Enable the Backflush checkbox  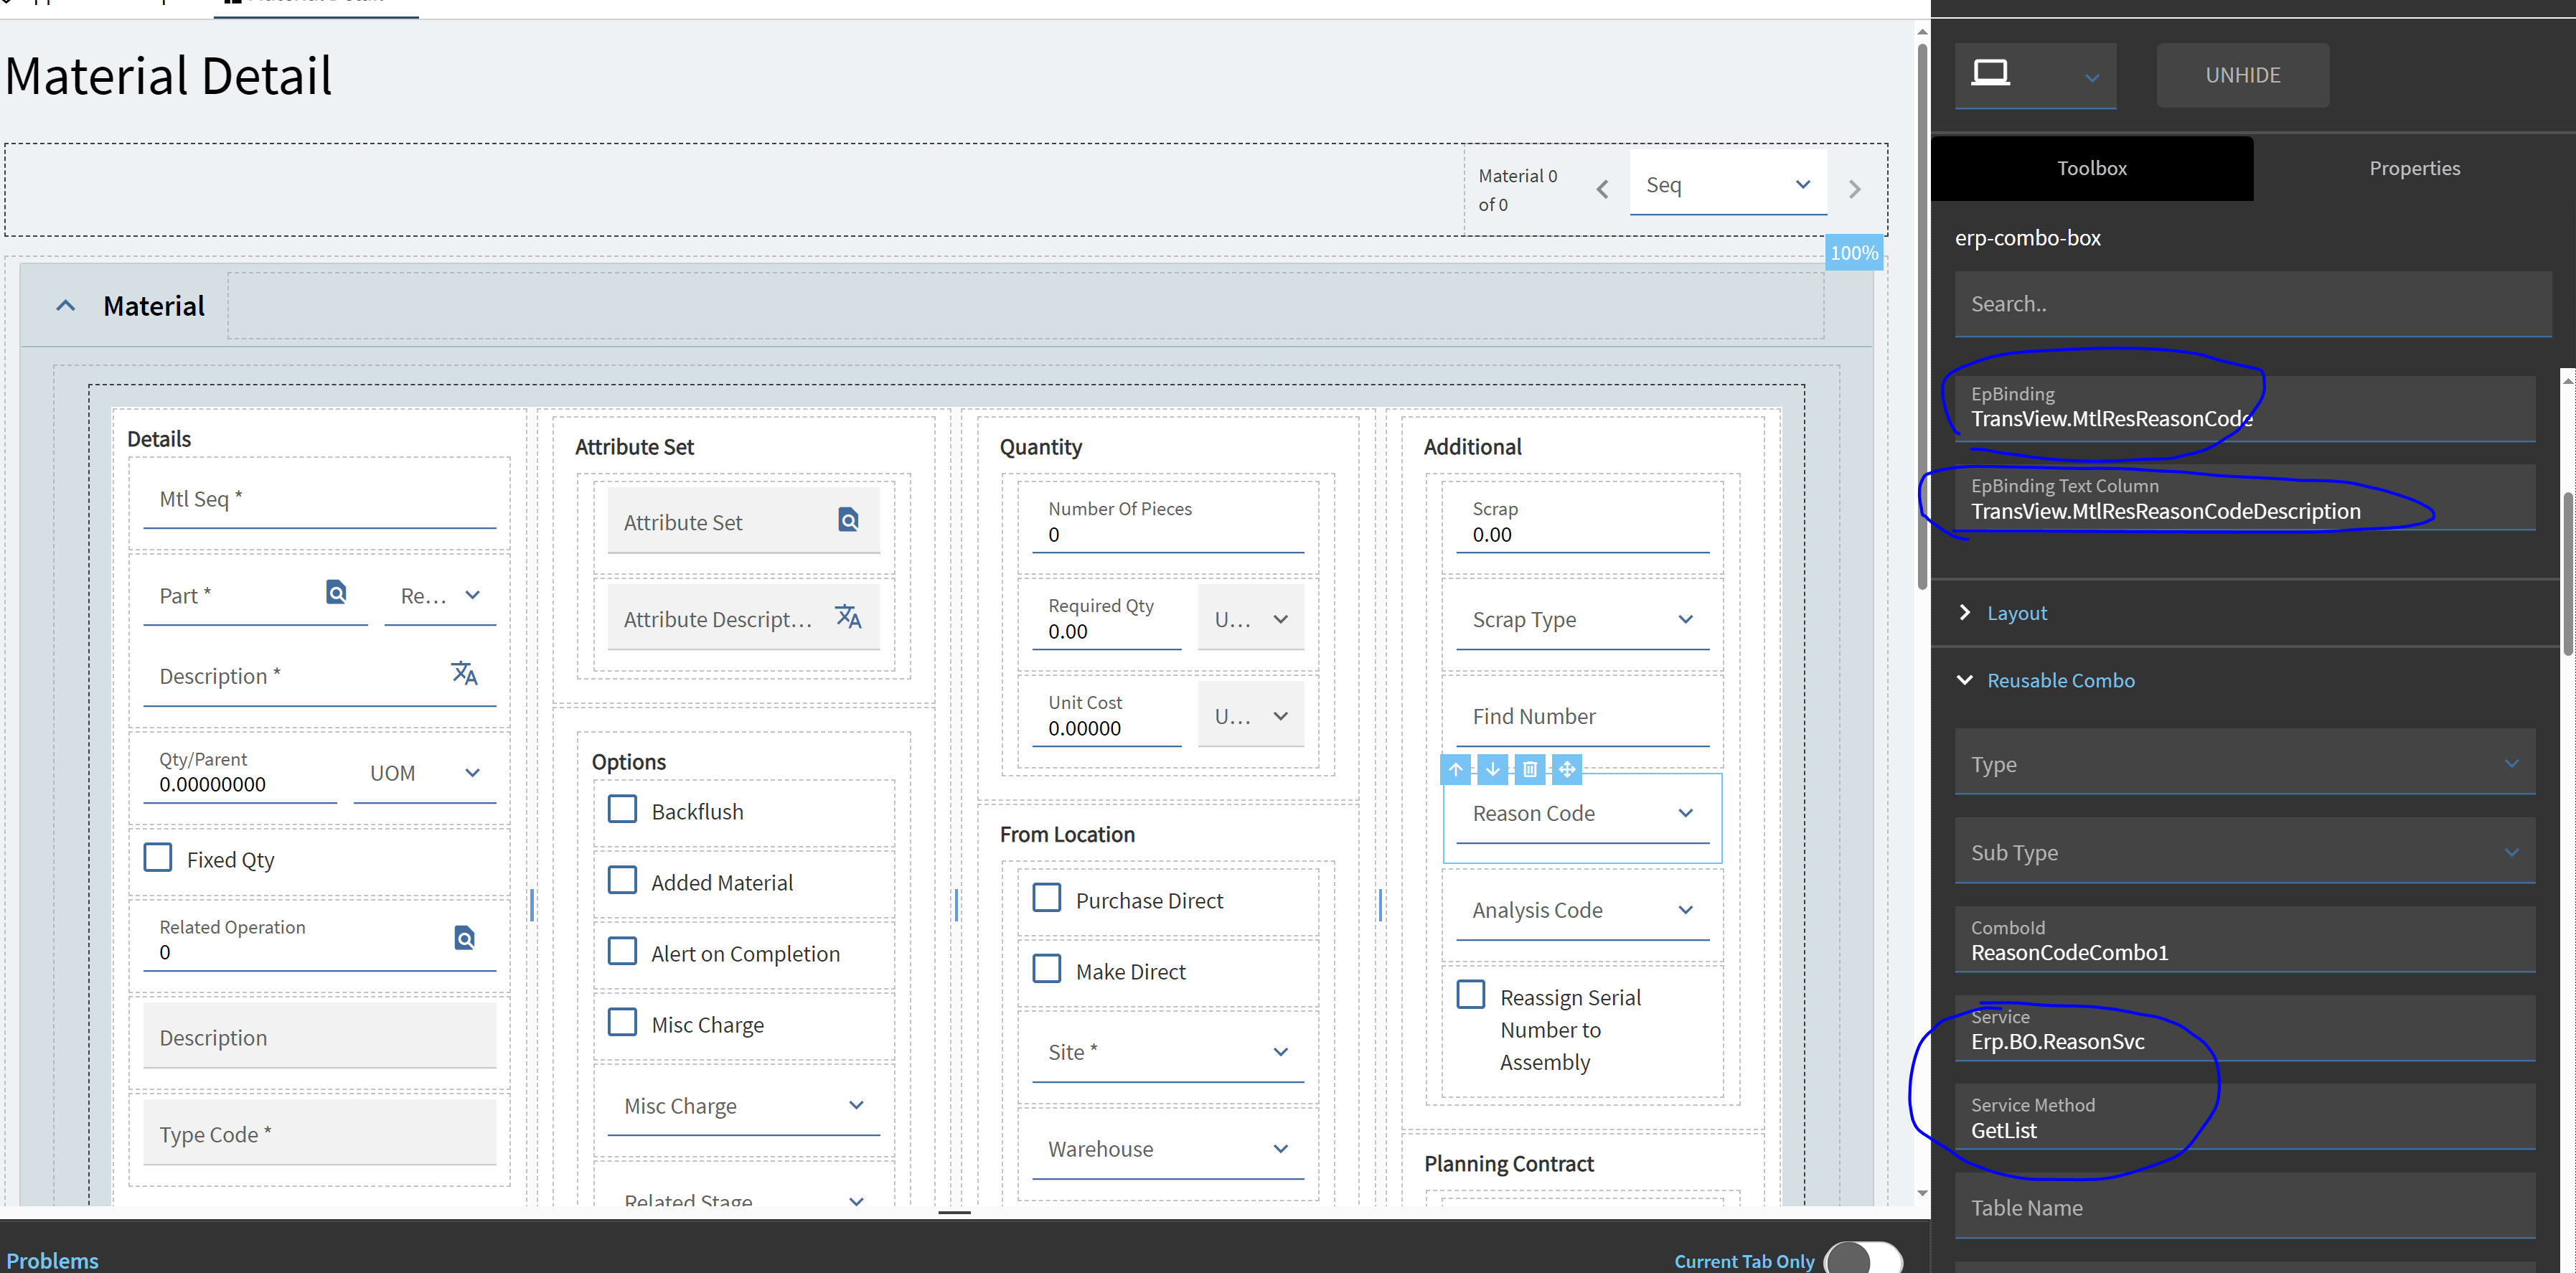(x=622, y=809)
